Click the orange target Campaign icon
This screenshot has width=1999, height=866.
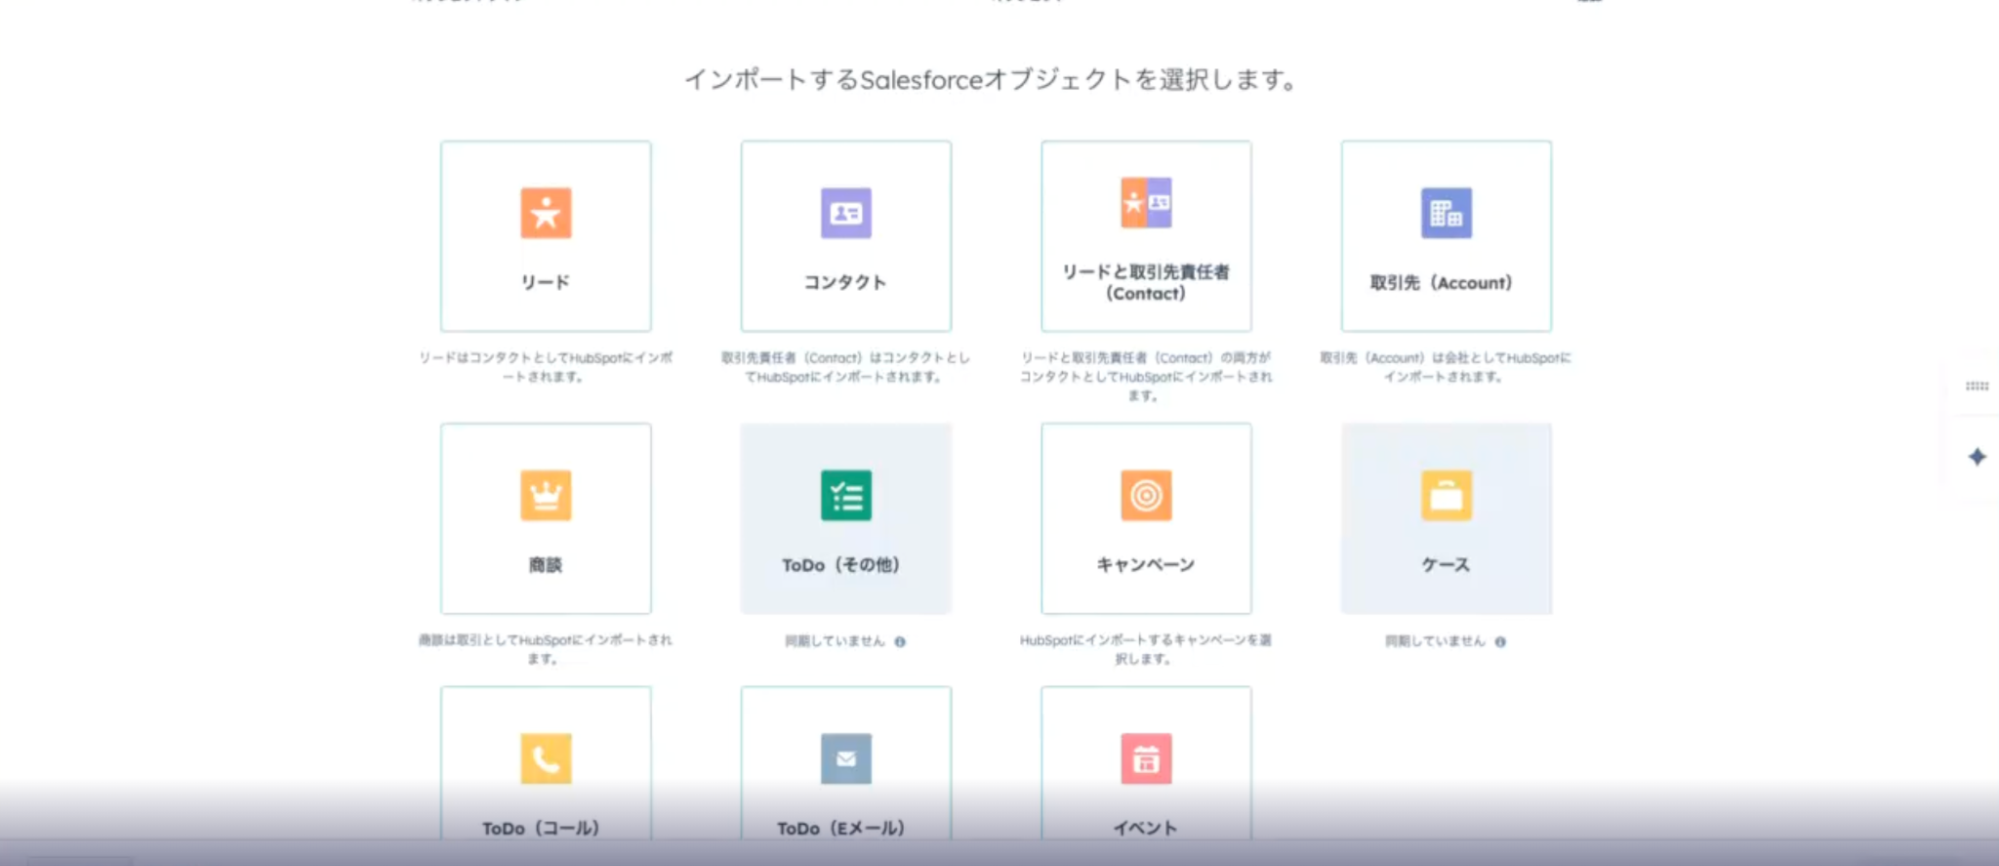(x=1146, y=496)
